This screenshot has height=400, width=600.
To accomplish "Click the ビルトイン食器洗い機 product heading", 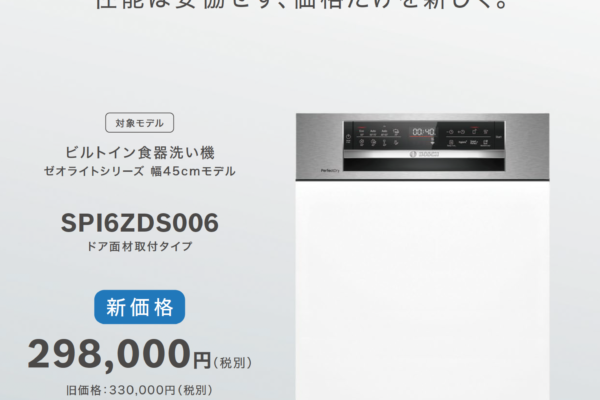I will 140,153.
